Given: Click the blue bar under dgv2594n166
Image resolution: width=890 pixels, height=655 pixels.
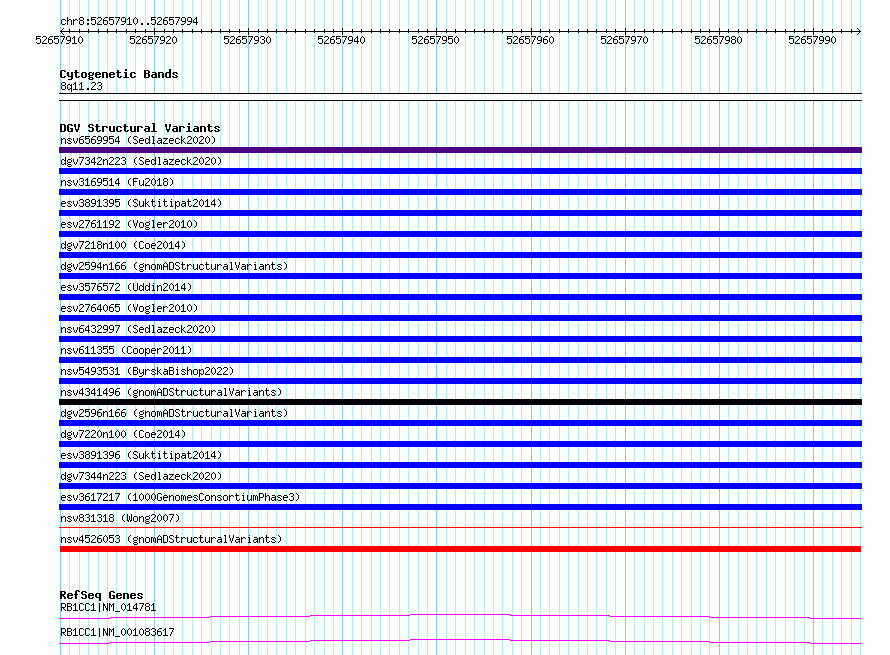Looking at the screenshot, I should pos(460,276).
